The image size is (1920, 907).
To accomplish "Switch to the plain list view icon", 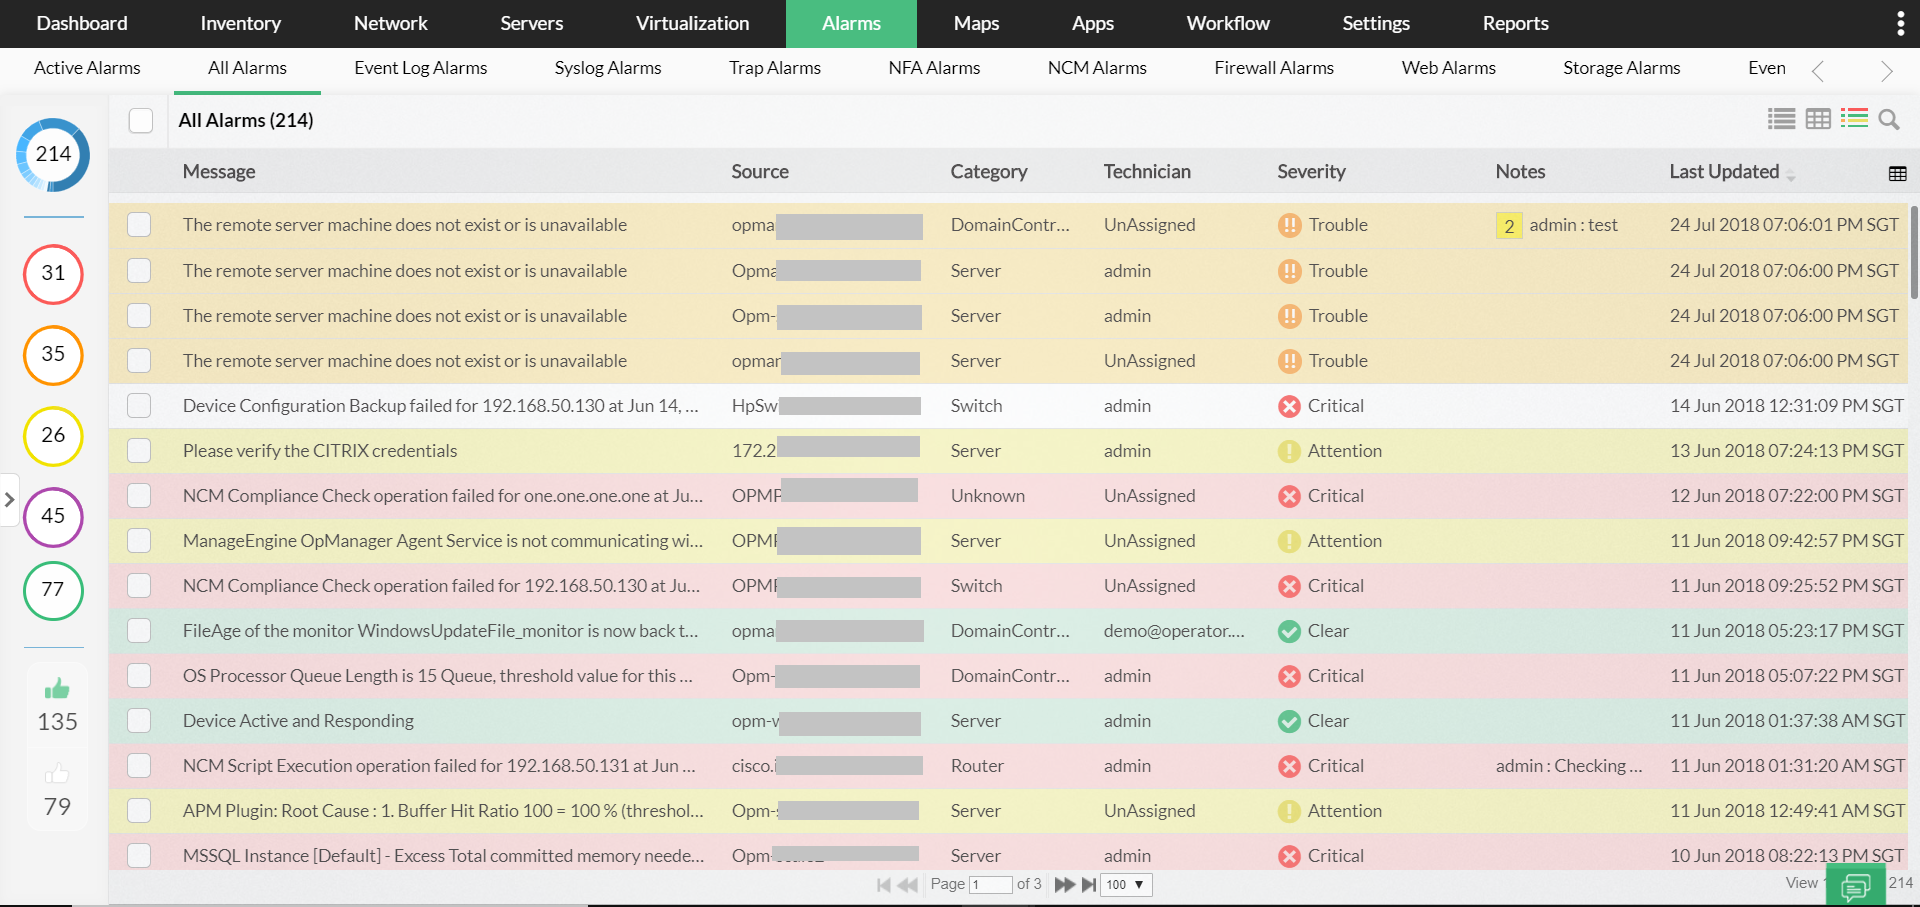I will coord(1781,119).
